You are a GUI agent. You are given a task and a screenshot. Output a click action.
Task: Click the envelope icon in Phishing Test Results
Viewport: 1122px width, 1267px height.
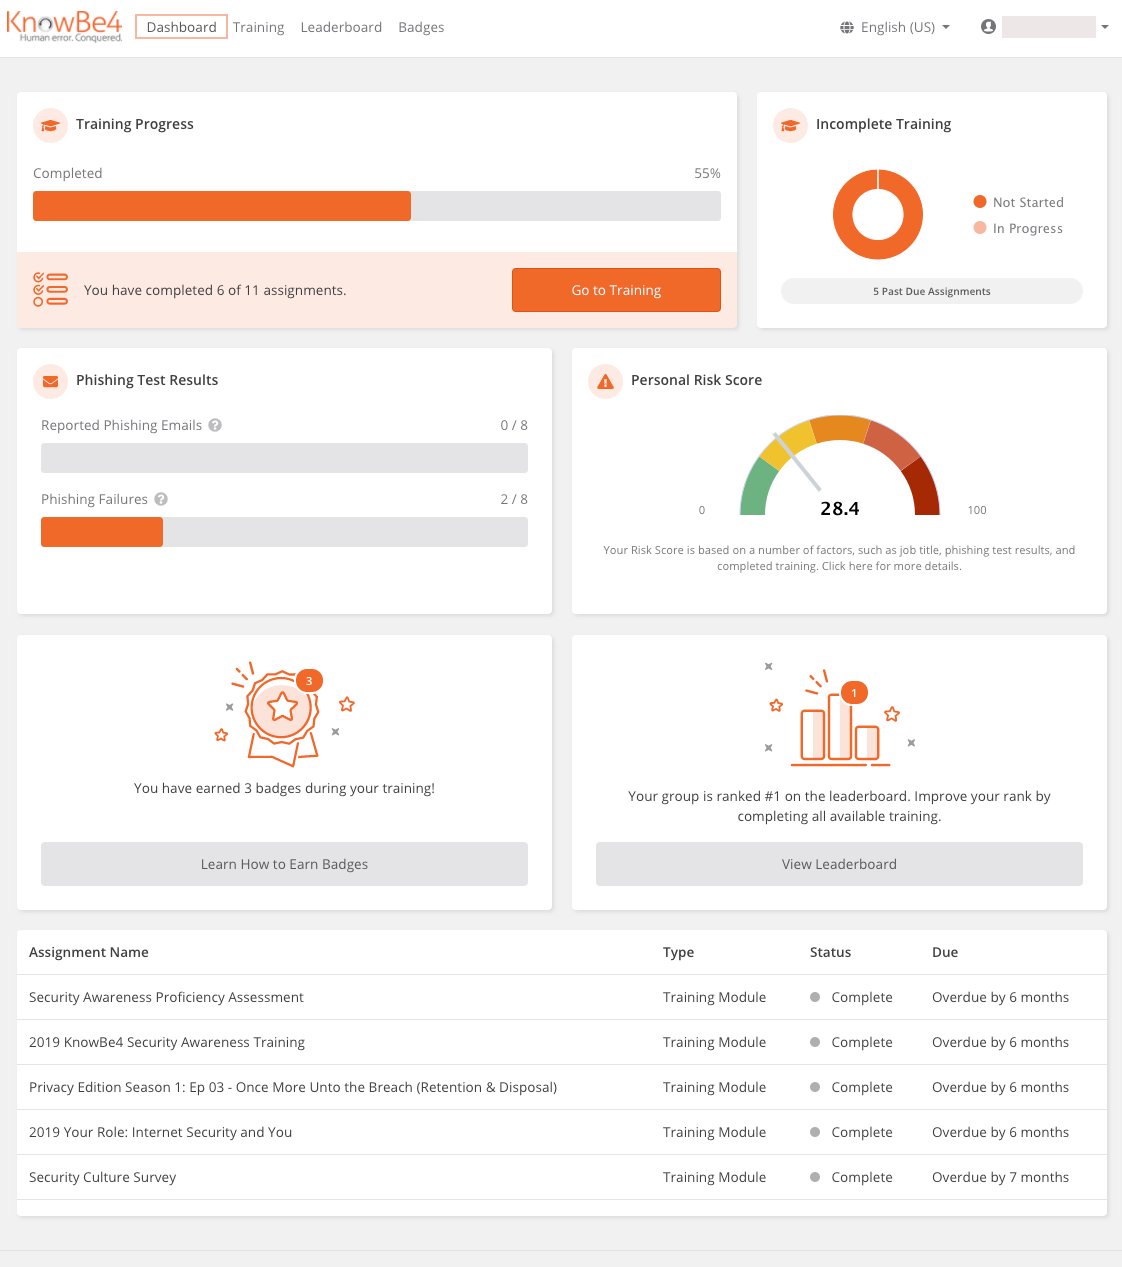click(x=50, y=381)
